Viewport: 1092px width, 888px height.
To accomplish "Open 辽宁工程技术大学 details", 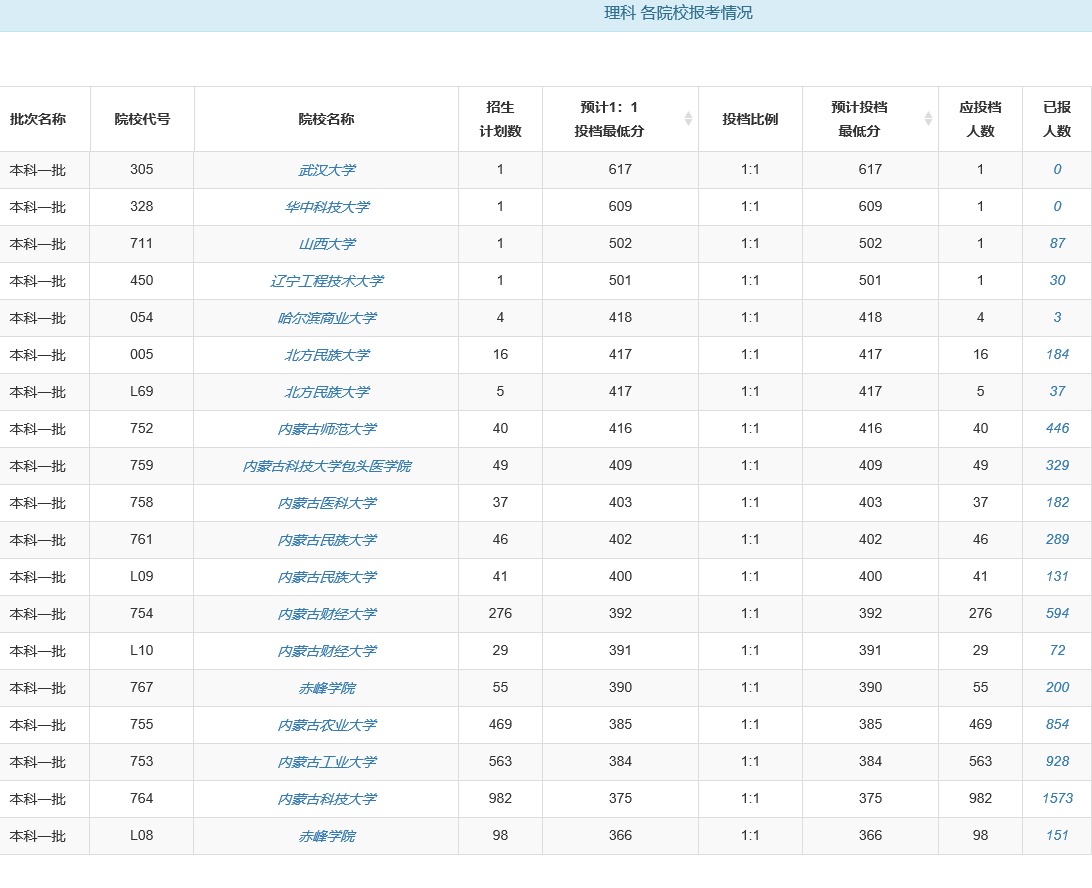I will point(326,281).
